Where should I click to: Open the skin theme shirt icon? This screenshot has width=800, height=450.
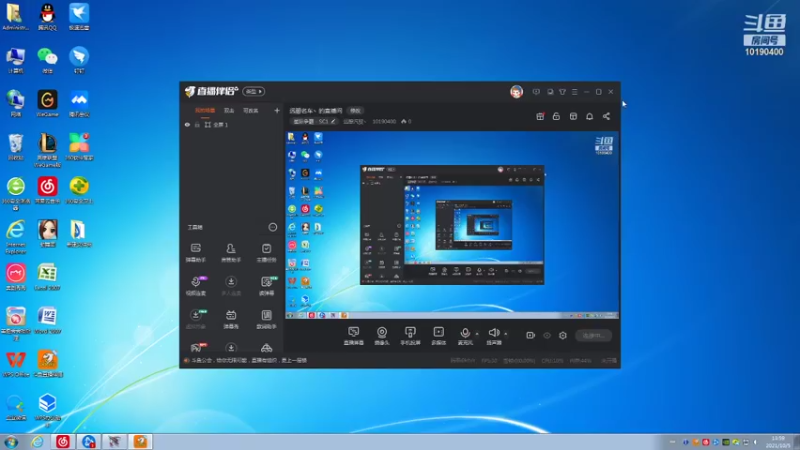[x=562, y=92]
